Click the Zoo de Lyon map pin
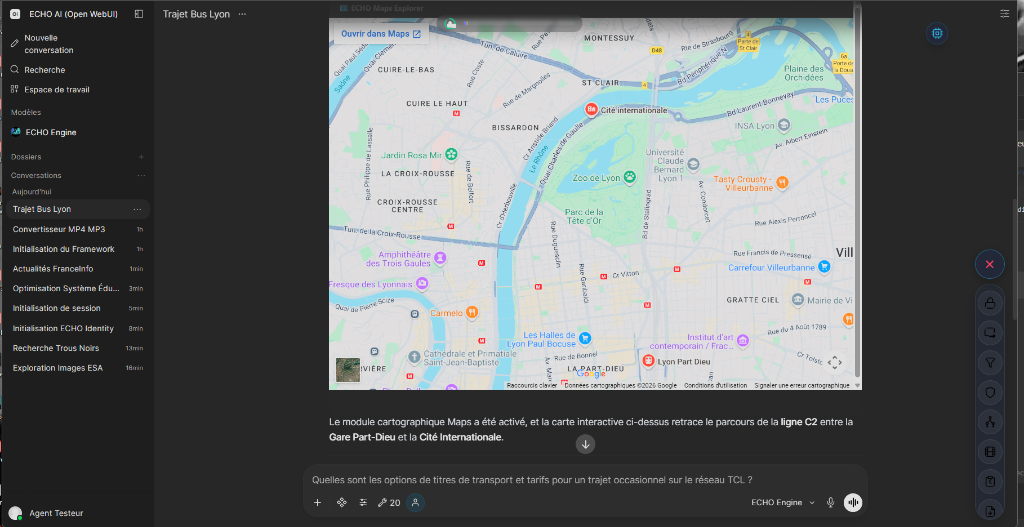 pyautogui.click(x=630, y=176)
